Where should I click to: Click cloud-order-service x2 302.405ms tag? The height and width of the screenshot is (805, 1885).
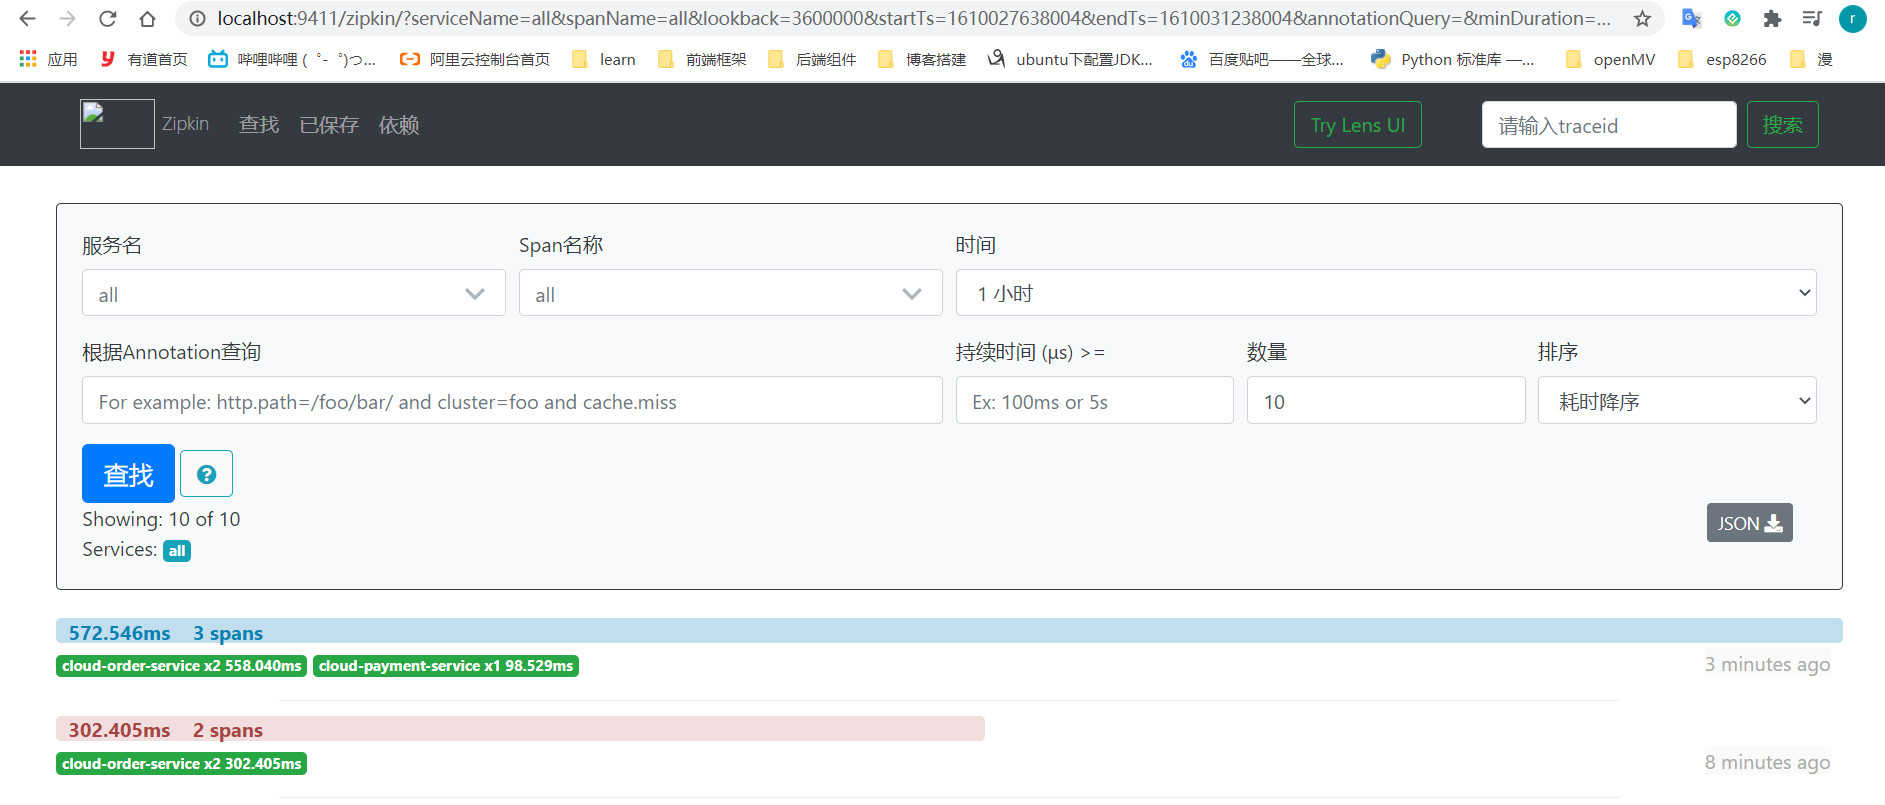pos(181,764)
